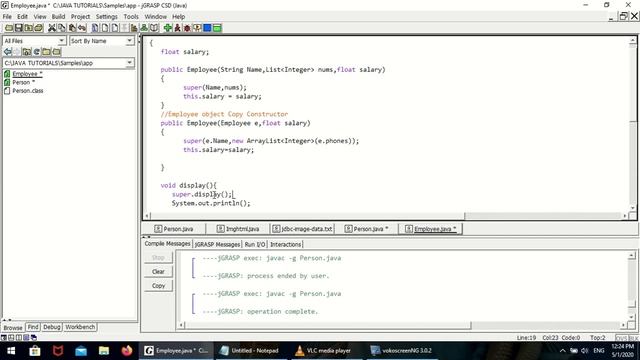Open the Help menu
640x360 pixels.
point(178,17)
